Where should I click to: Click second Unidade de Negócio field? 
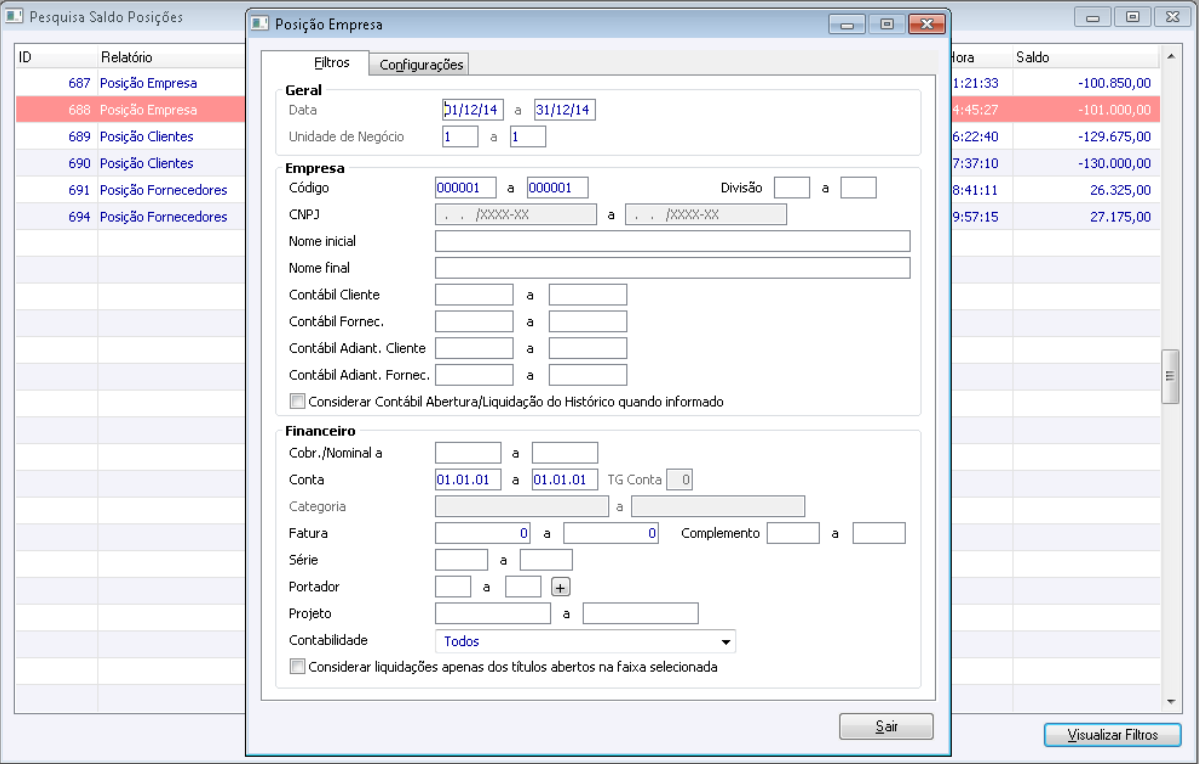528,137
